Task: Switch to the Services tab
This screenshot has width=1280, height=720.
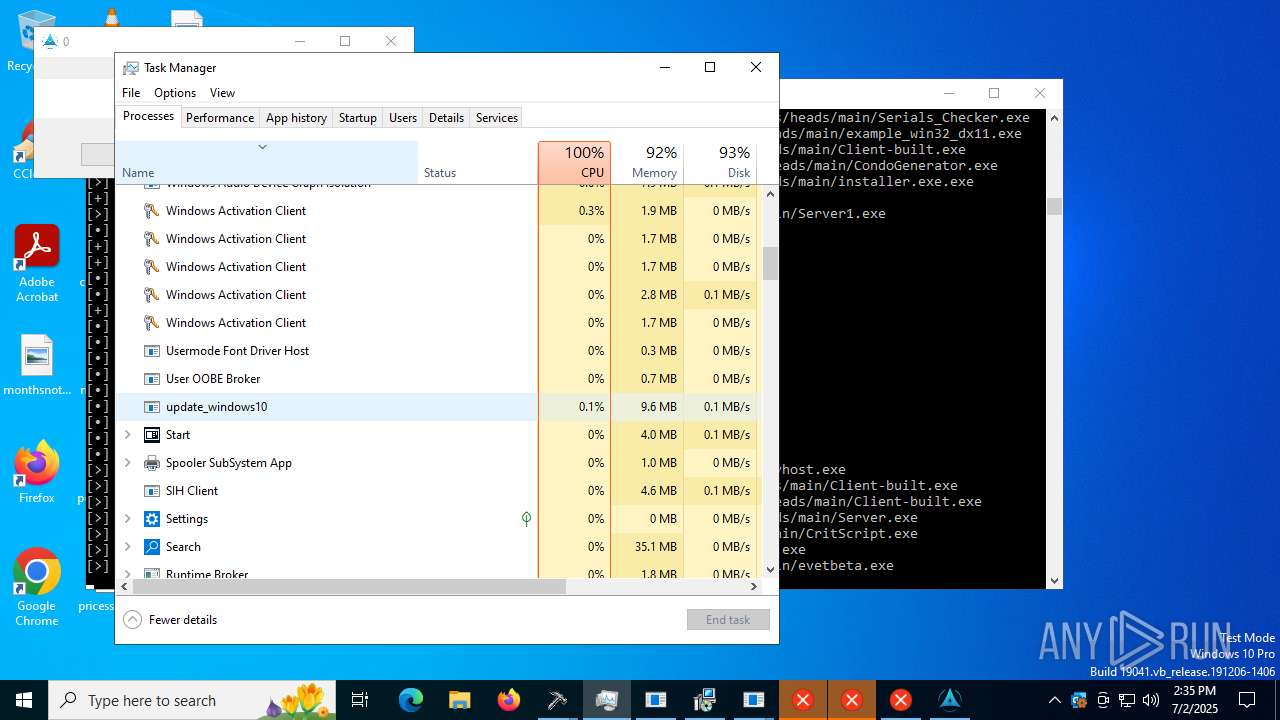Action: pos(497,117)
